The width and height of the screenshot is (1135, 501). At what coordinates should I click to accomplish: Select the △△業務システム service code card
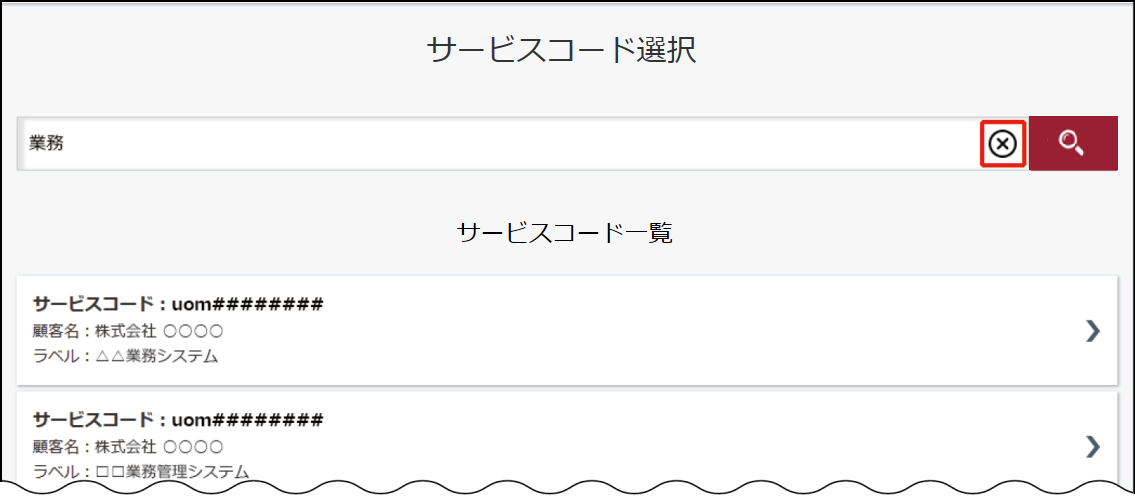click(567, 330)
